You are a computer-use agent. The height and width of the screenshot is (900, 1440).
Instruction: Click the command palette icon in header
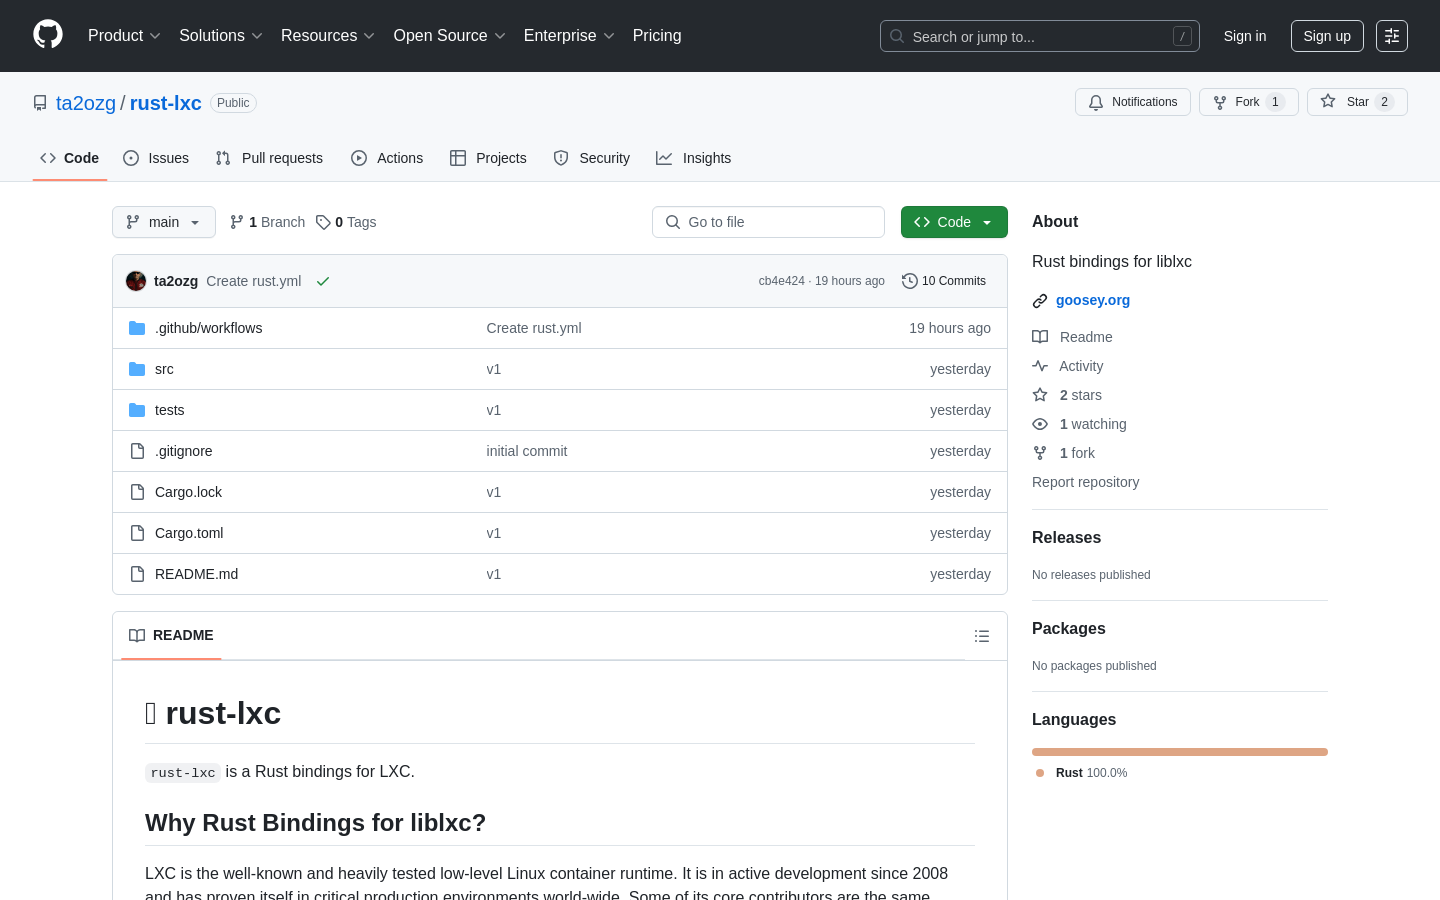[x=1391, y=36]
